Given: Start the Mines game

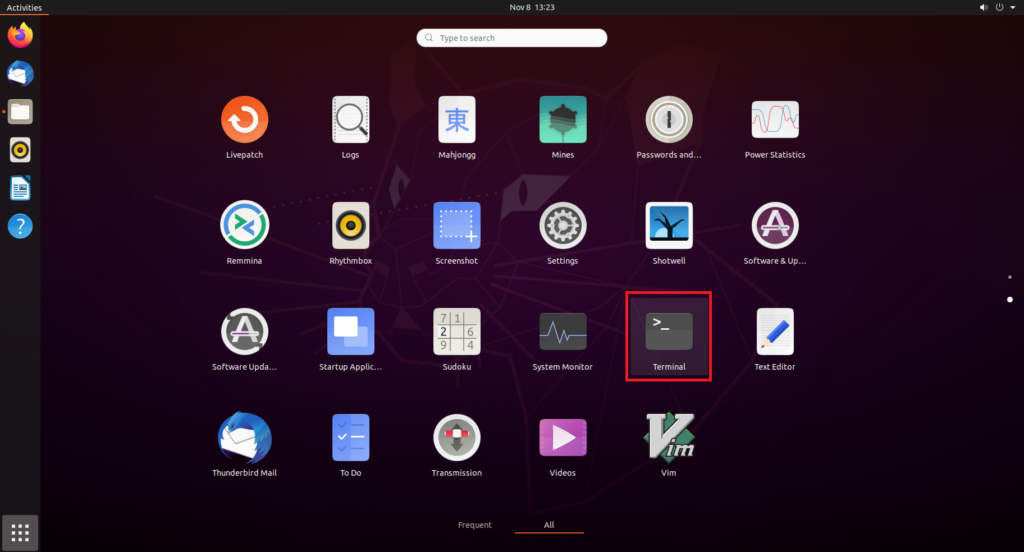Looking at the screenshot, I should 562,127.
